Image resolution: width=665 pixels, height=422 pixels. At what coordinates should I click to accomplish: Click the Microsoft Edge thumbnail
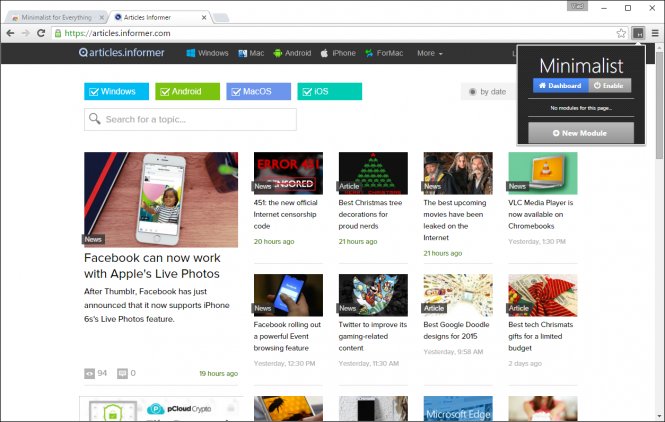458,409
